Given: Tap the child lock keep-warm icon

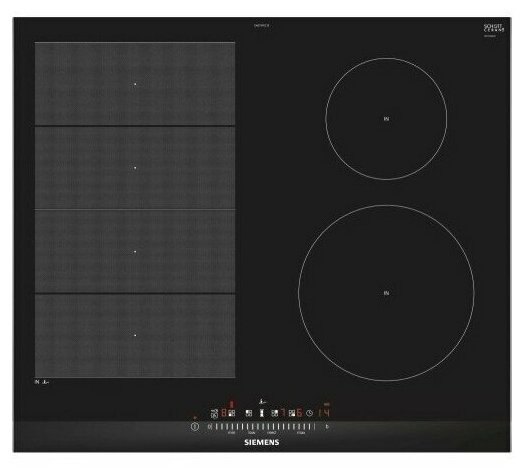Looking at the screenshot, I should pyautogui.click(x=215, y=413).
